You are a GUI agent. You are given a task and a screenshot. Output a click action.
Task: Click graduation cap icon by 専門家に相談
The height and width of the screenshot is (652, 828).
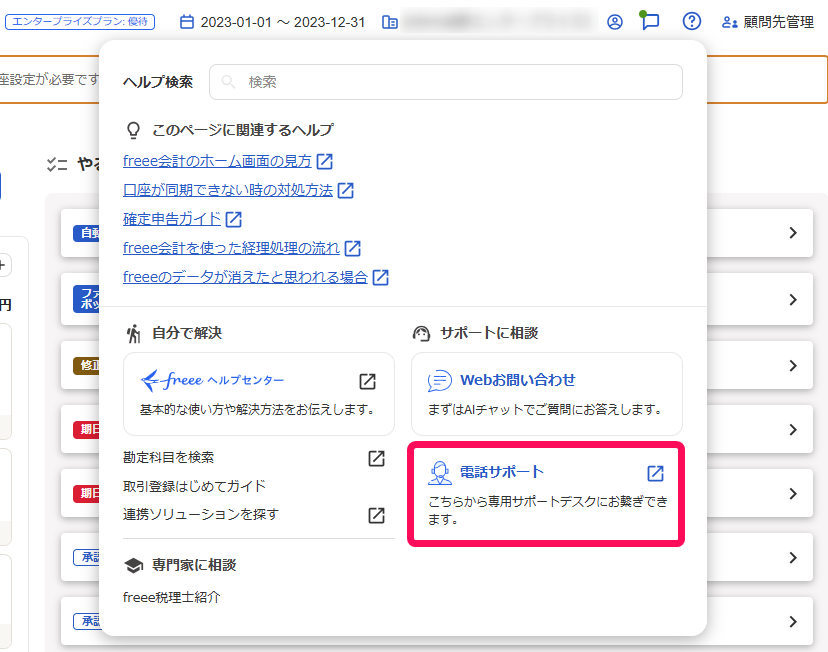click(134, 565)
